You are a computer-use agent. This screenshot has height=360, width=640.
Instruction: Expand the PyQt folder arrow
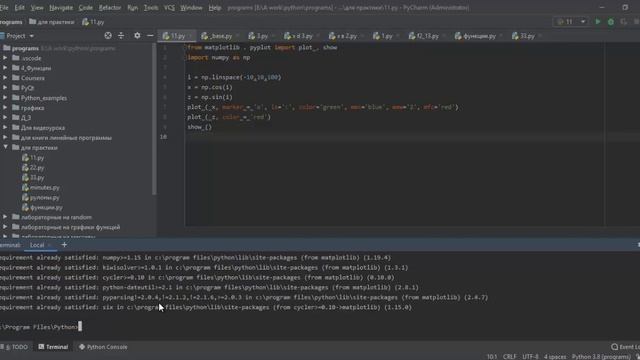[x=5, y=88]
